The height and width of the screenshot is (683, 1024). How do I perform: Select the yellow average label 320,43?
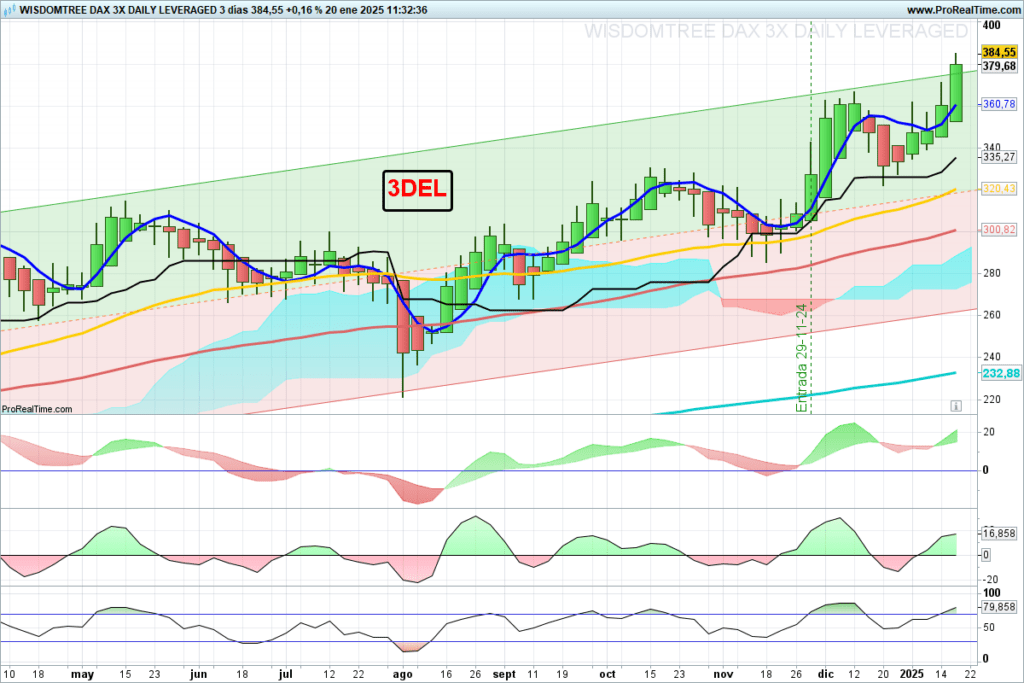click(999, 189)
